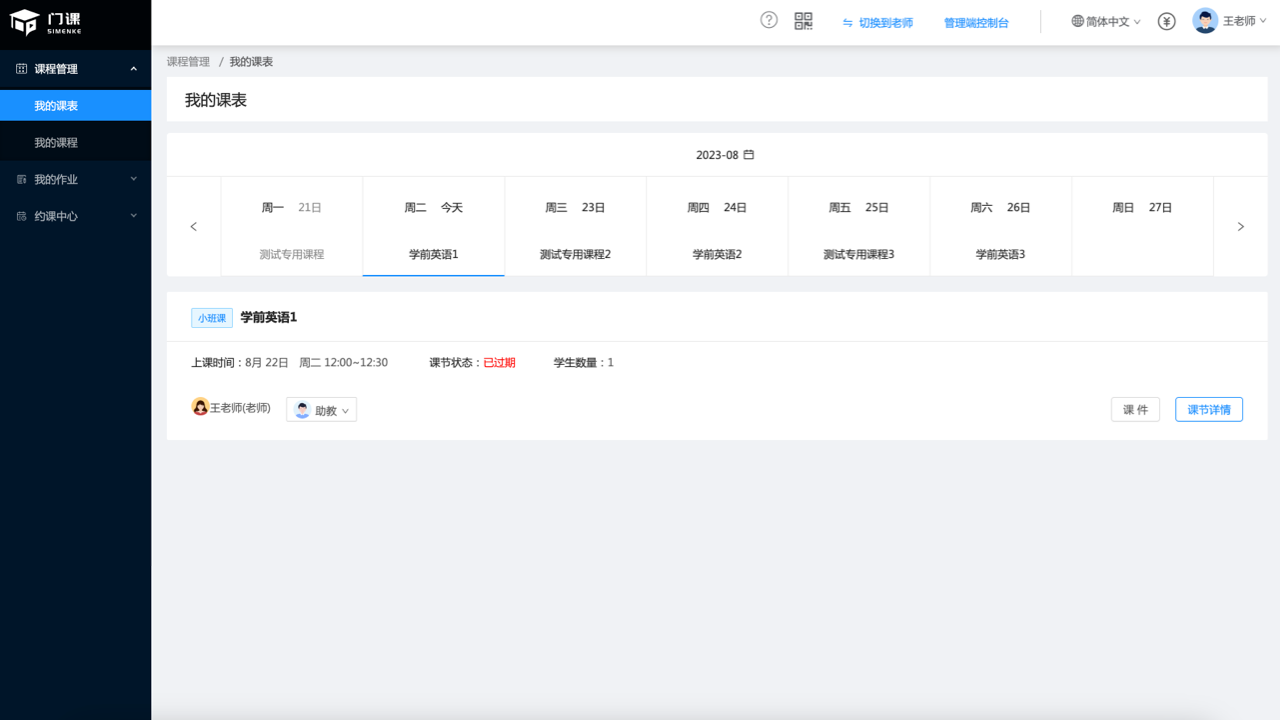Open 课节详情 lesson detail page

click(x=1208, y=409)
